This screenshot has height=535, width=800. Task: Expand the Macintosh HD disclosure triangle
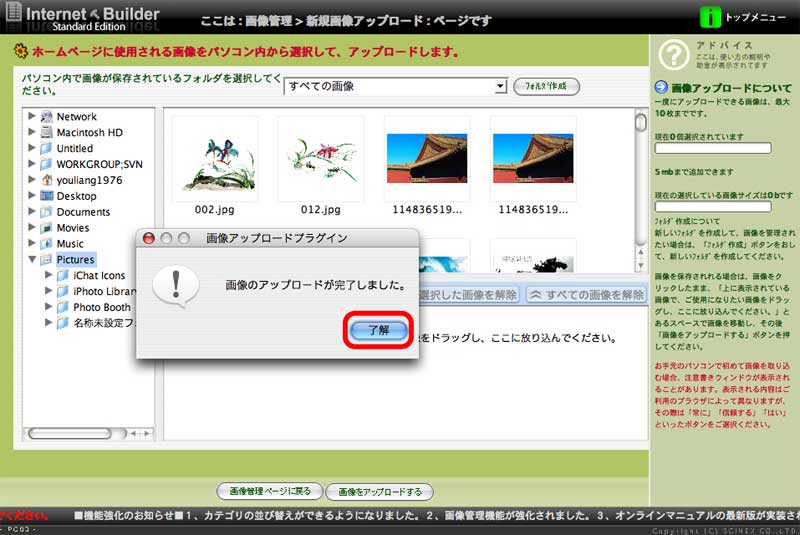[x=32, y=132]
